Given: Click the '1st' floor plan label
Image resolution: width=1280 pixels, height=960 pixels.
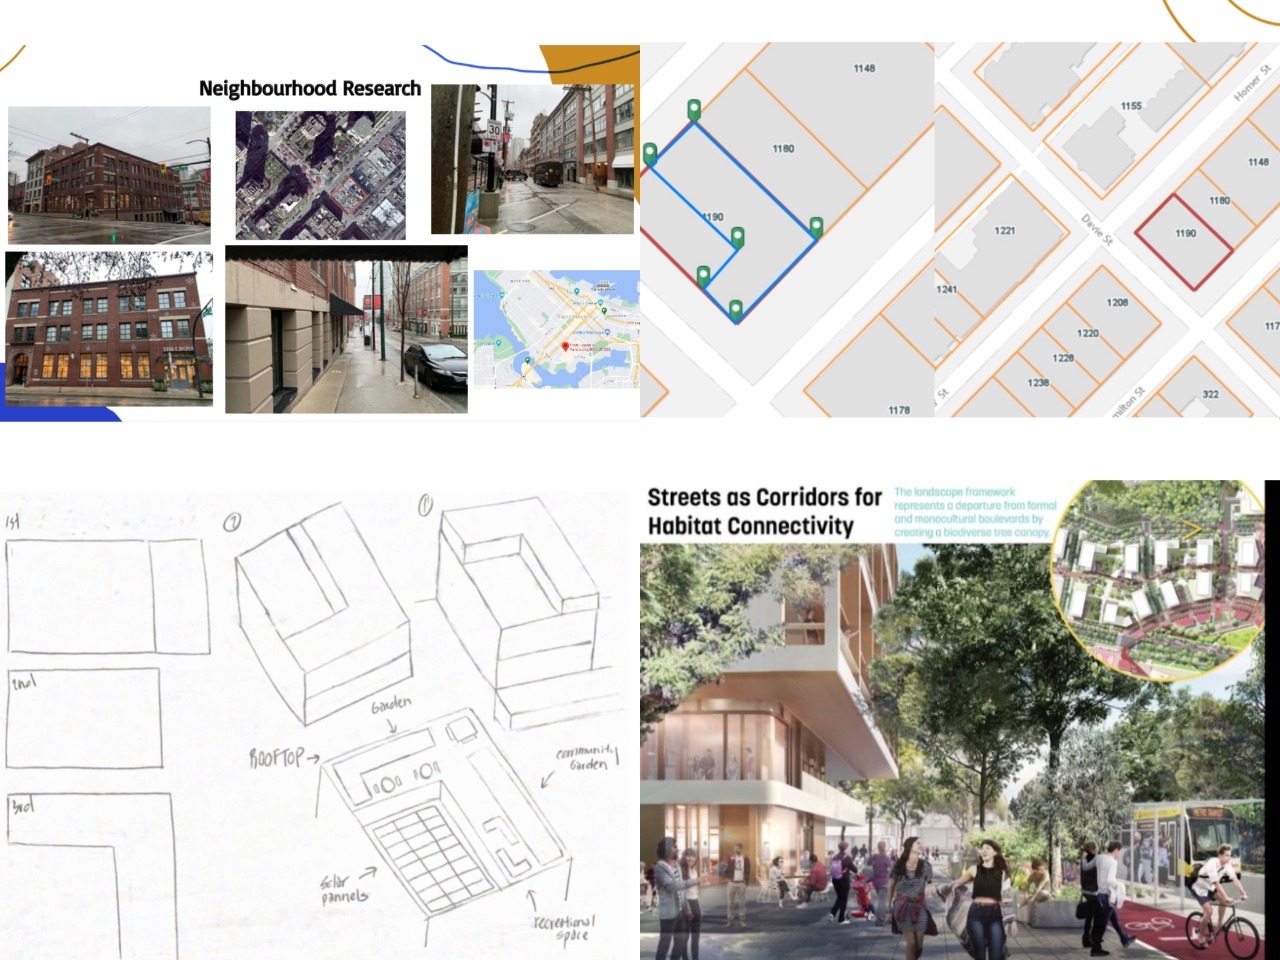Looking at the screenshot, I should coord(13,522).
